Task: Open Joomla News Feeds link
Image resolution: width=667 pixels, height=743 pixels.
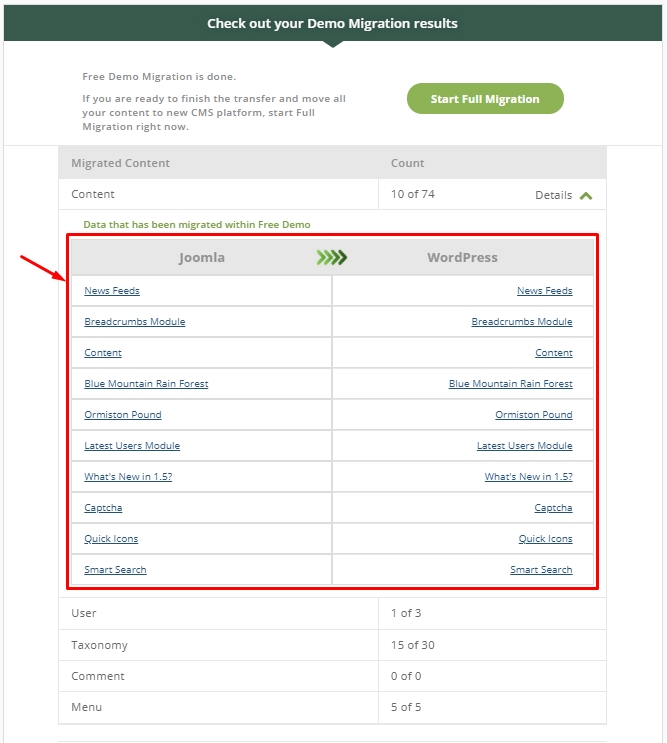Action: pyautogui.click(x=112, y=290)
